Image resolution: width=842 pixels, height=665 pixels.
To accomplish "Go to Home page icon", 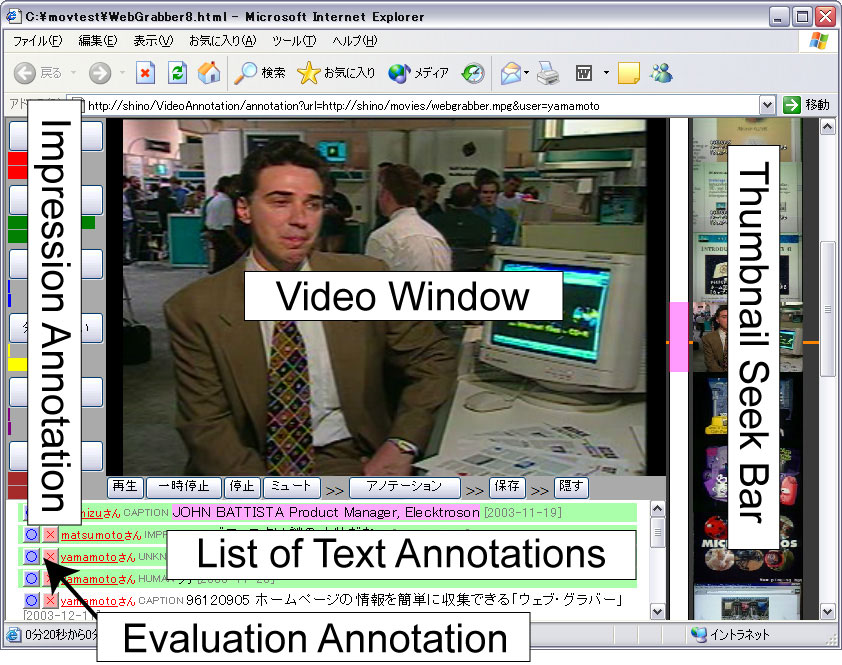I will click(208, 73).
